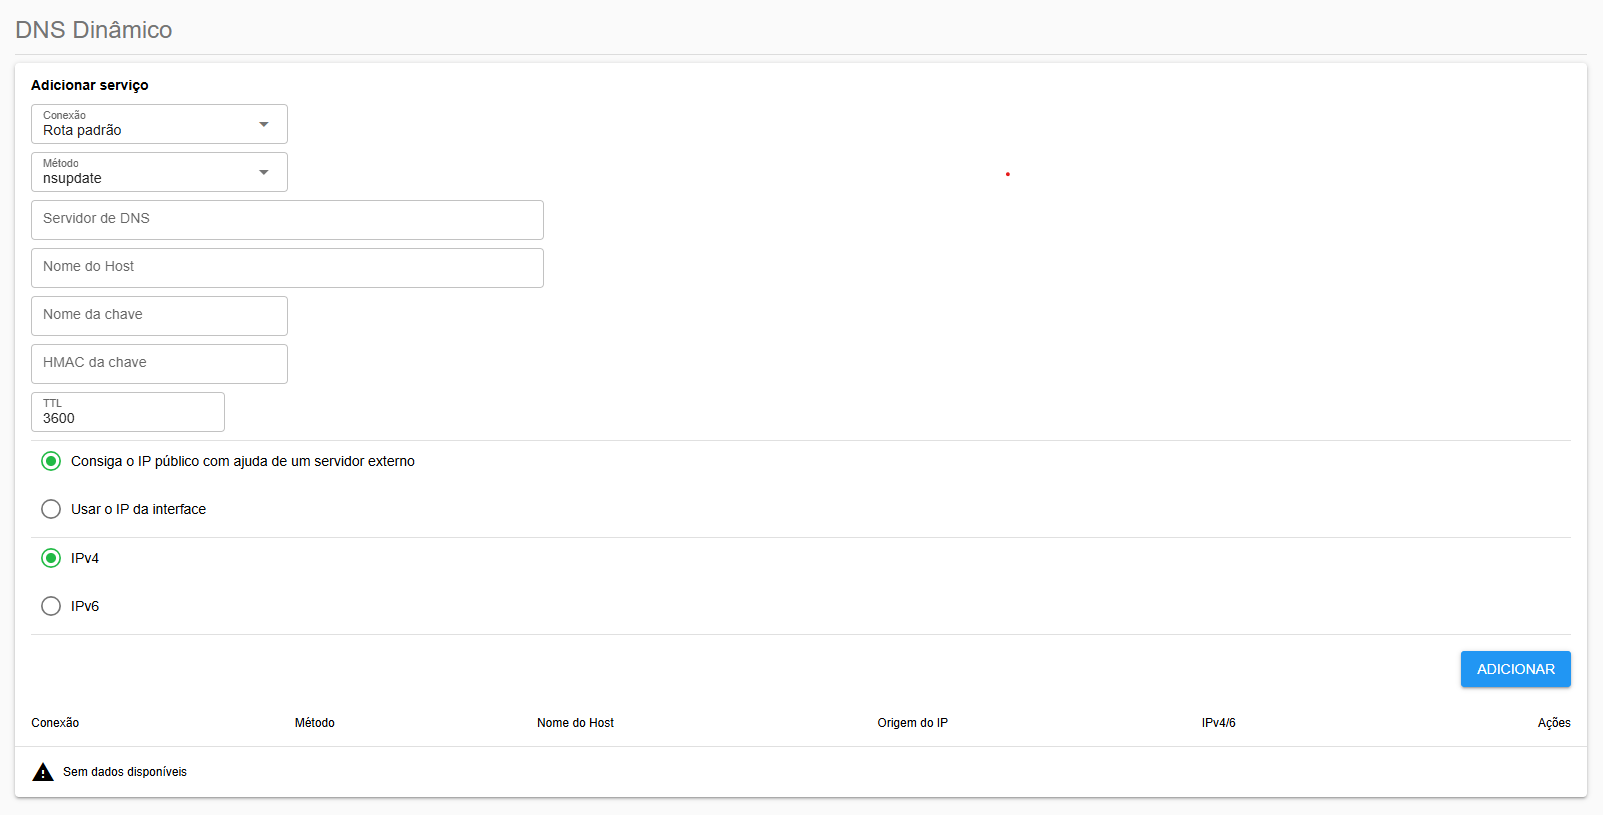
Task: Click the ADICIONAR button
Action: [1515, 669]
